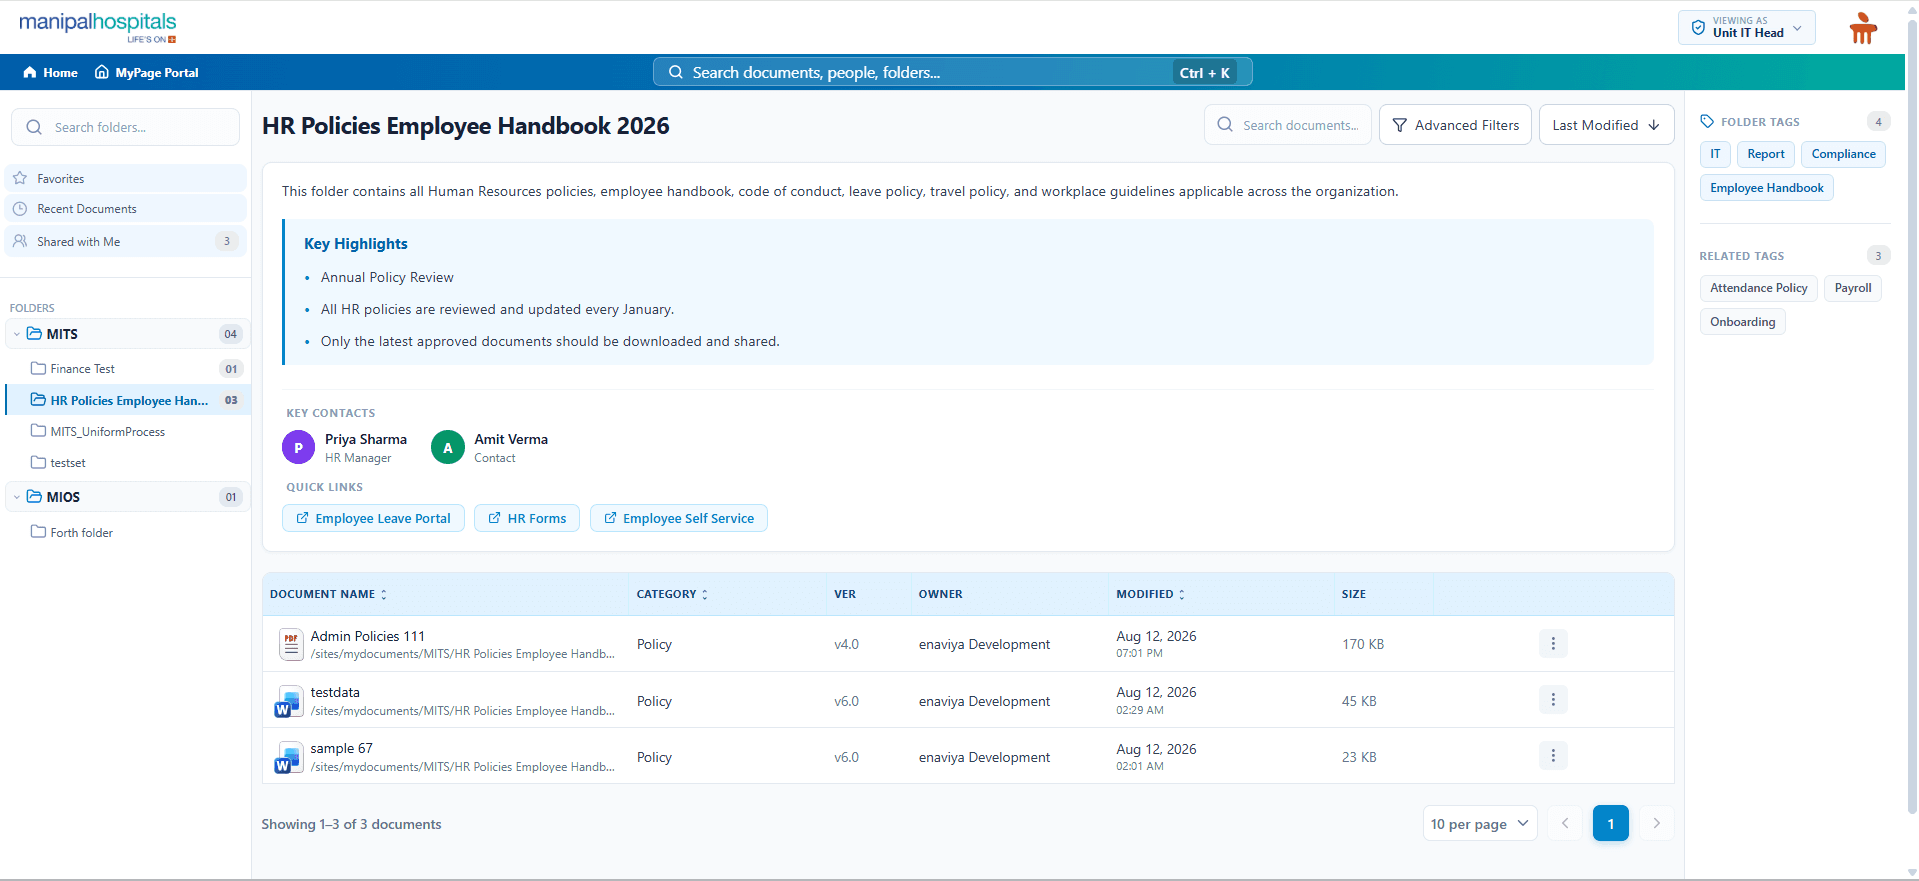Click the Compliance folder tag
Image resolution: width=1919 pixels, height=881 pixels.
[x=1843, y=154]
